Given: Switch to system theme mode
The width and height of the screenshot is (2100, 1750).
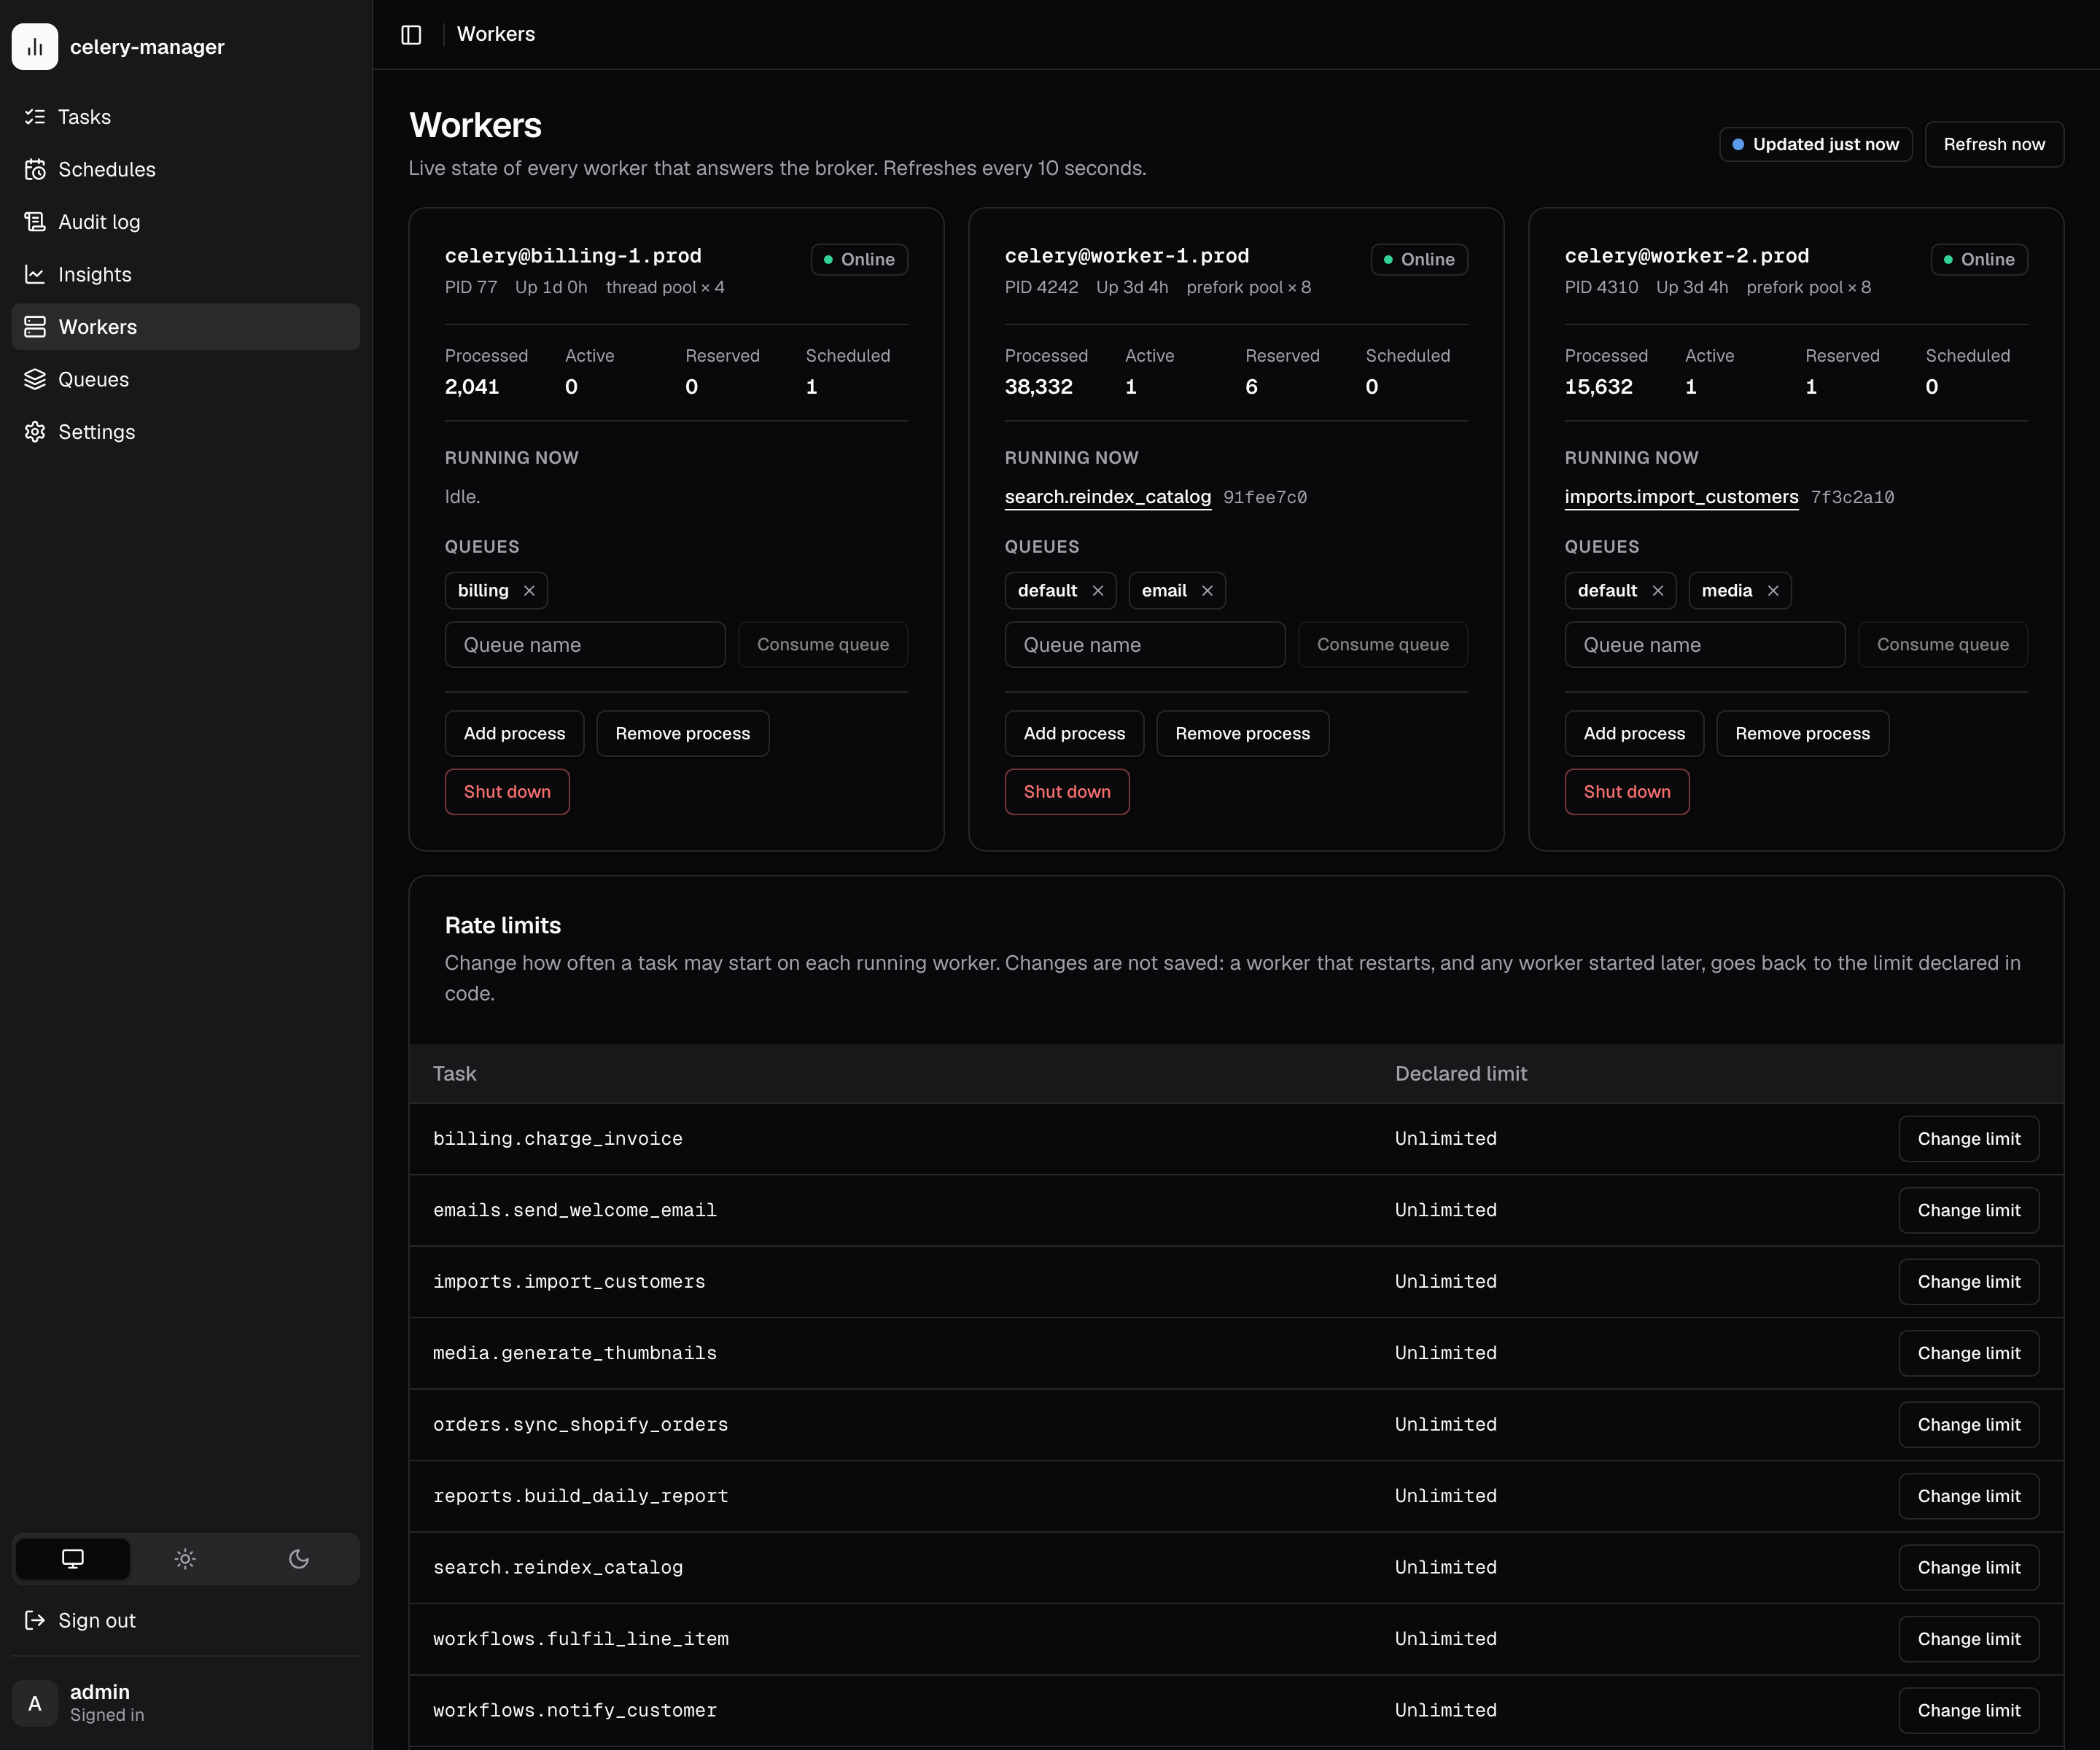Looking at the screenshot, I should click(73, 1559).
